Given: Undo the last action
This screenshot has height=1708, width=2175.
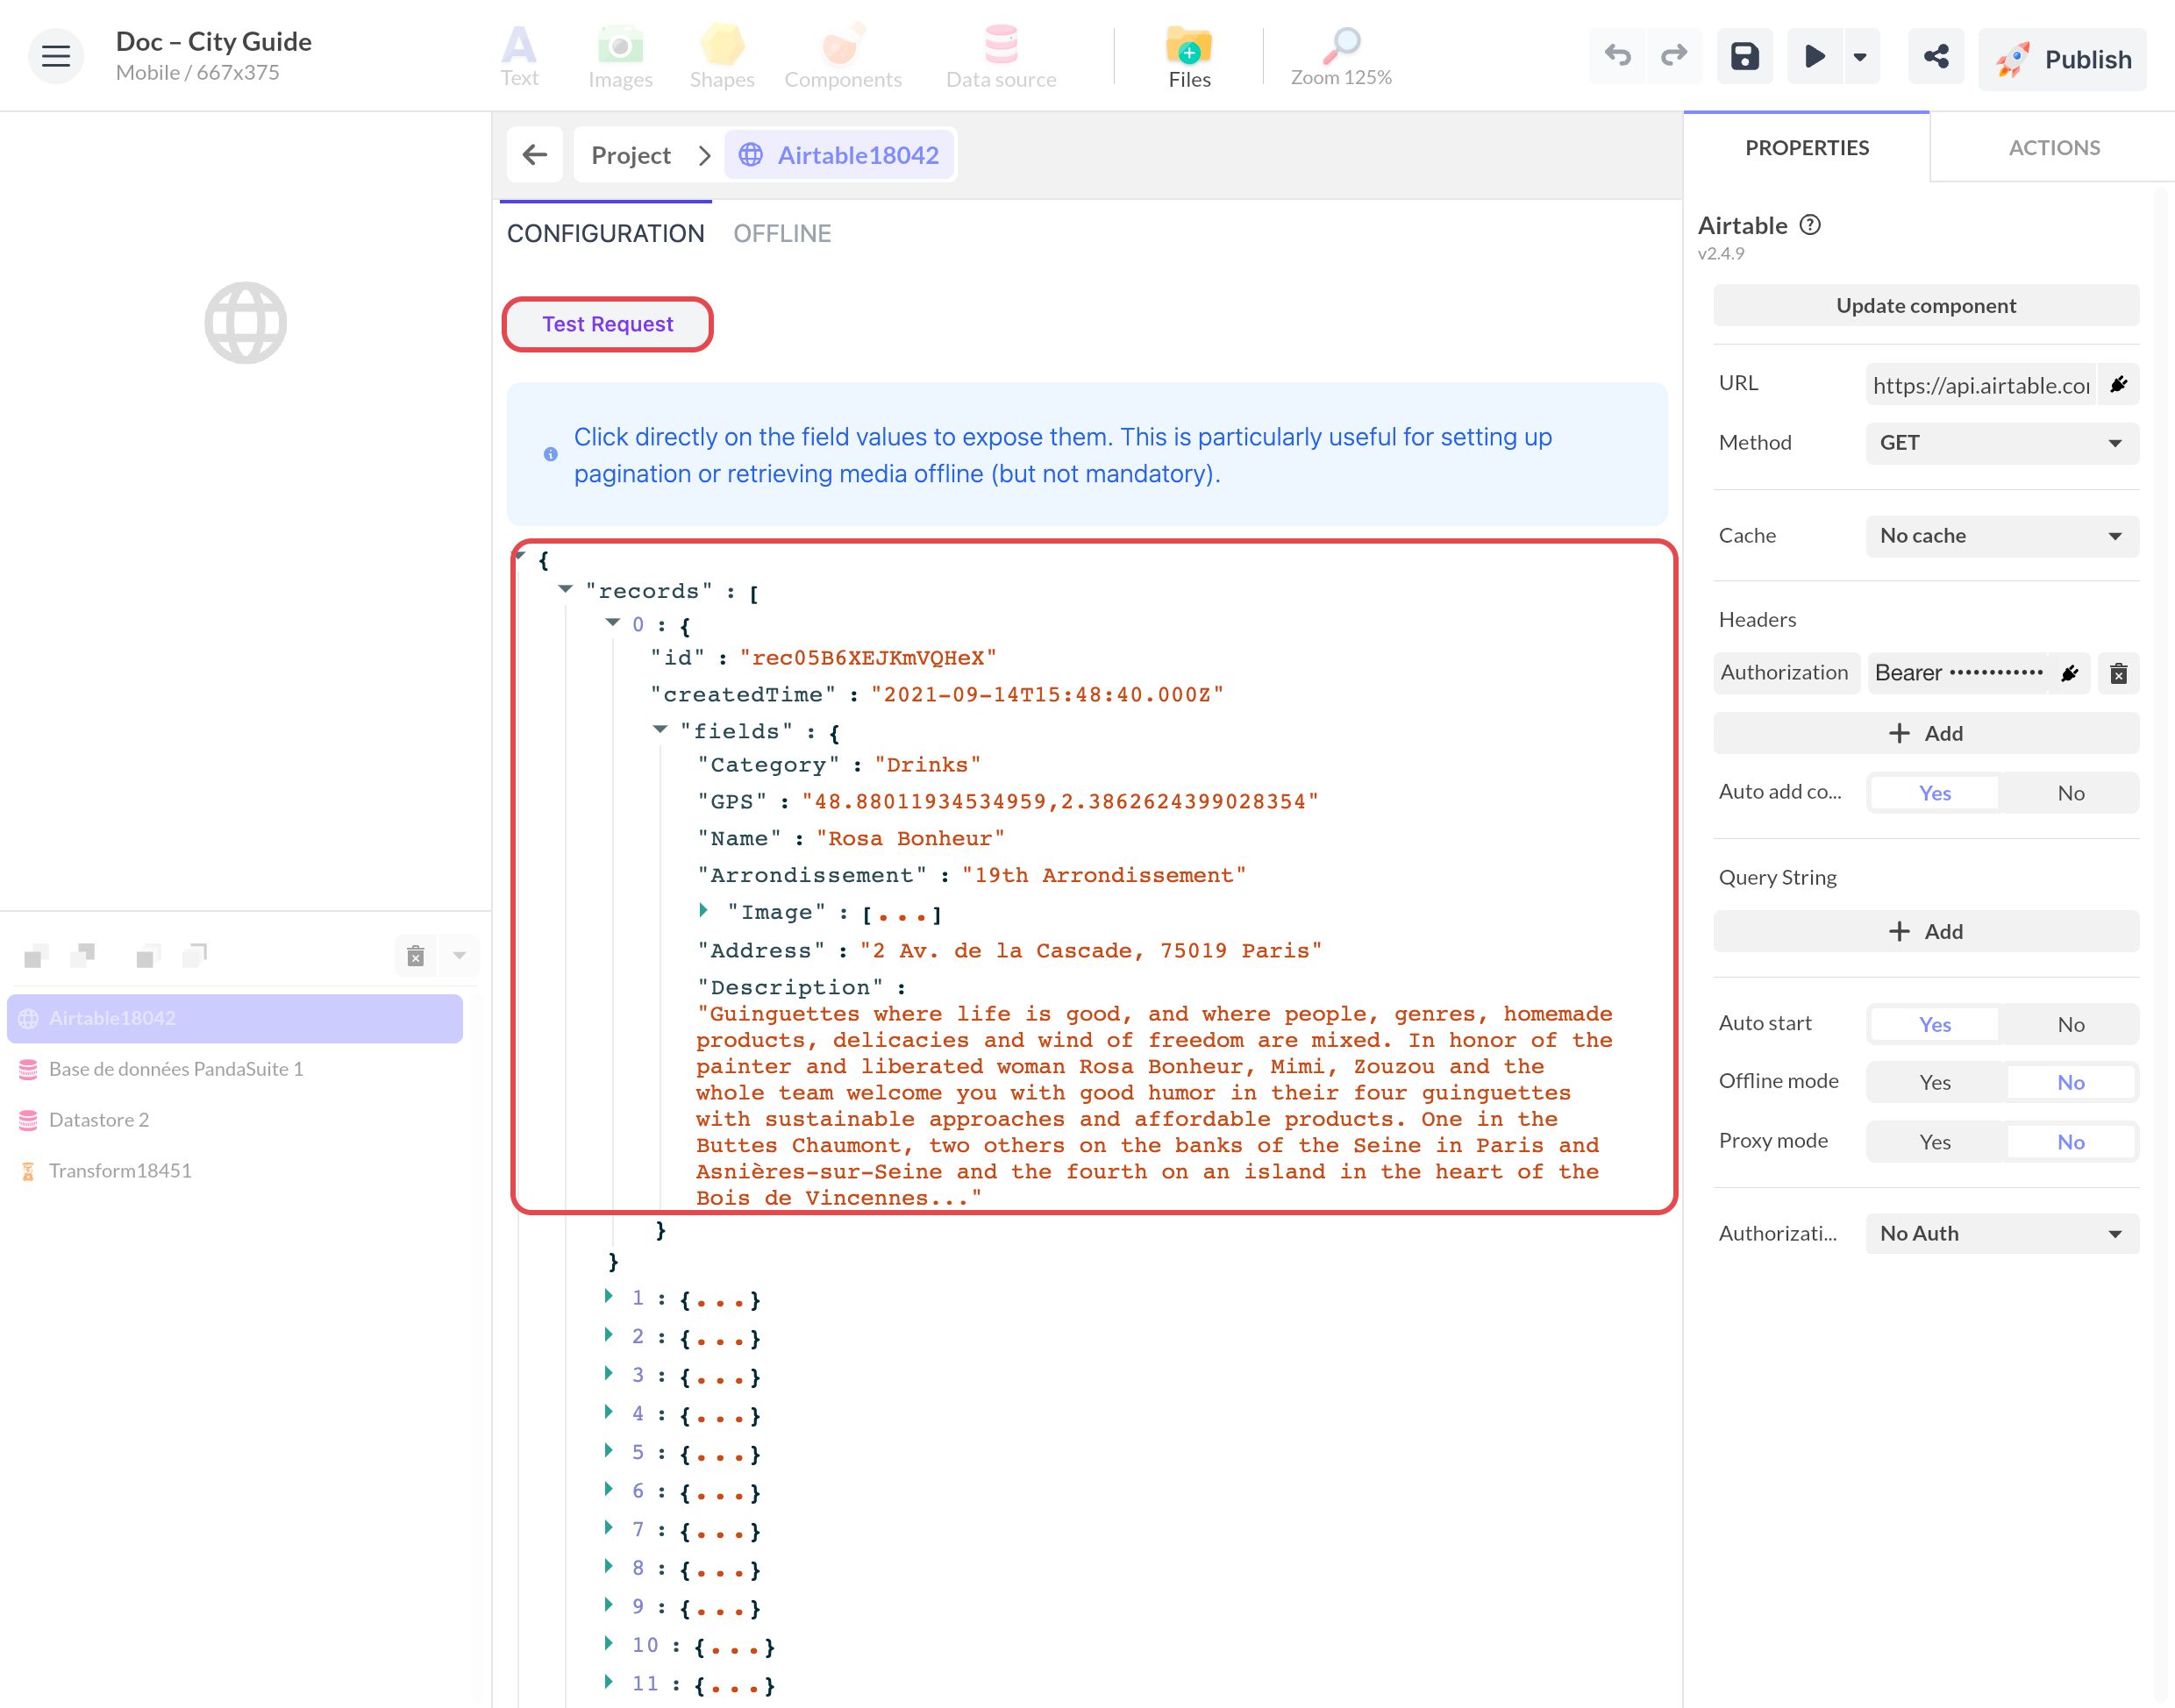Looking at the screenshot, I should pyautogui.click(x=1618, y=56).
